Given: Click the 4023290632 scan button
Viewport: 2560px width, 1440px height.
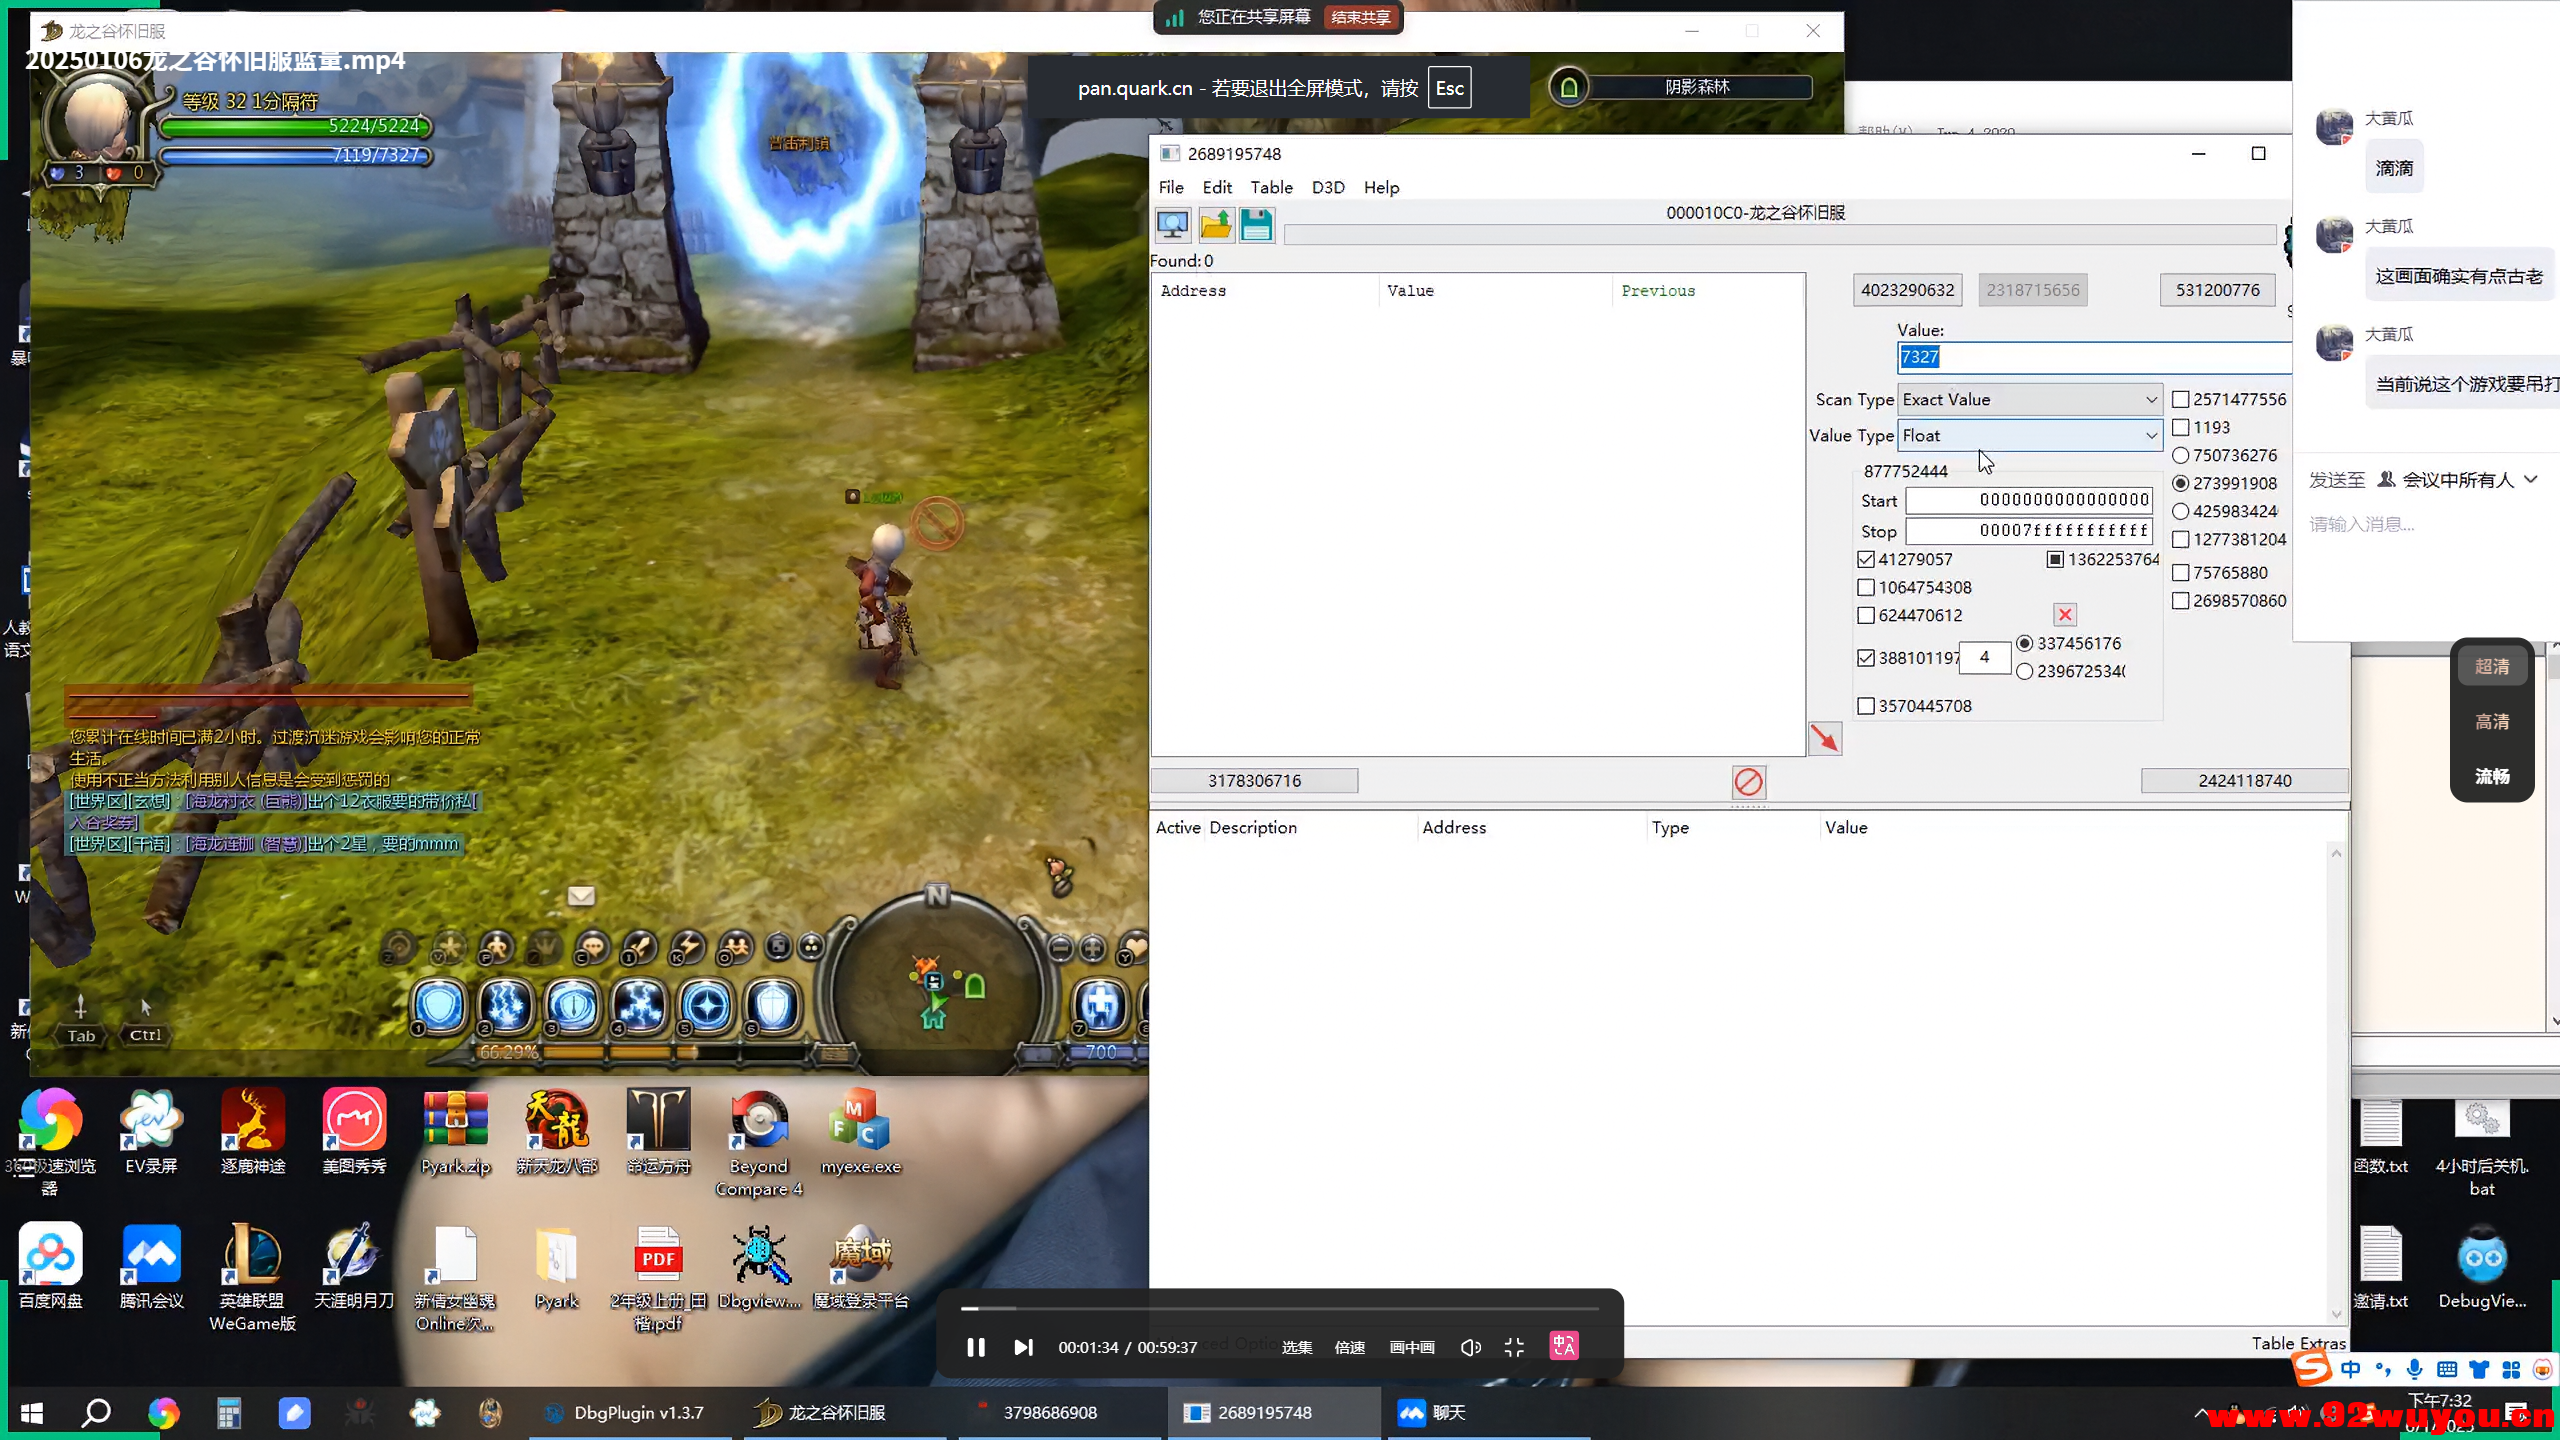Looking at the screenshot, I should tap(1907, 290).
